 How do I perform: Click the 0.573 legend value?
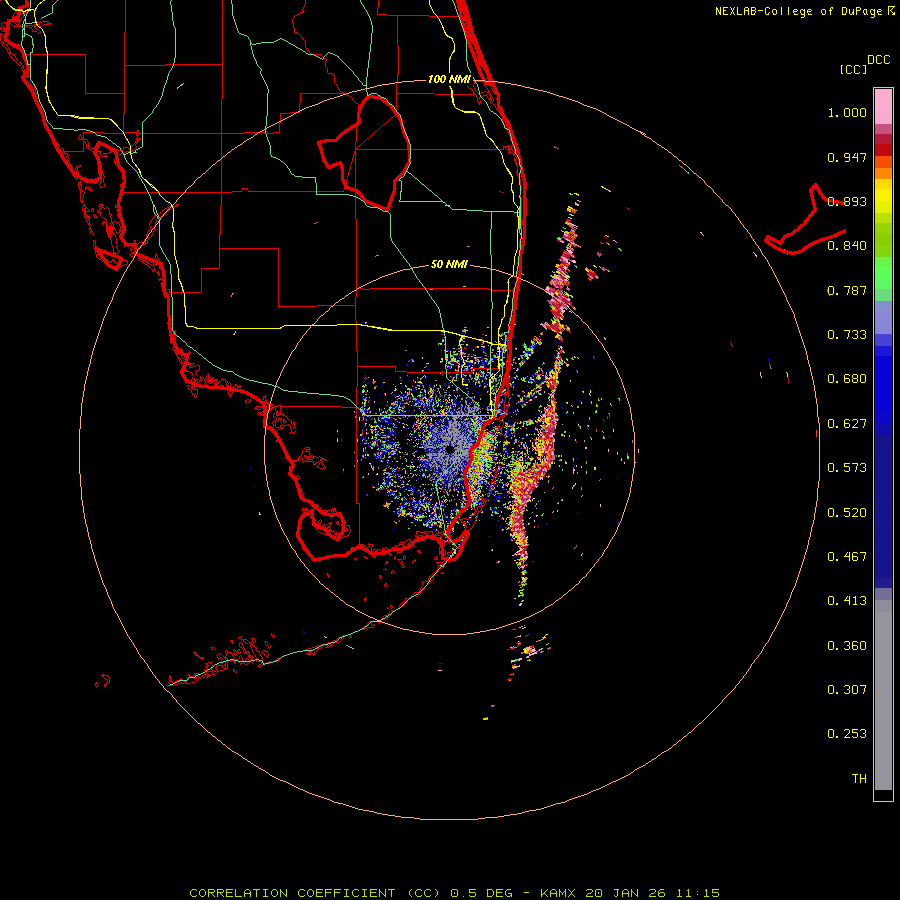point(847,468)
